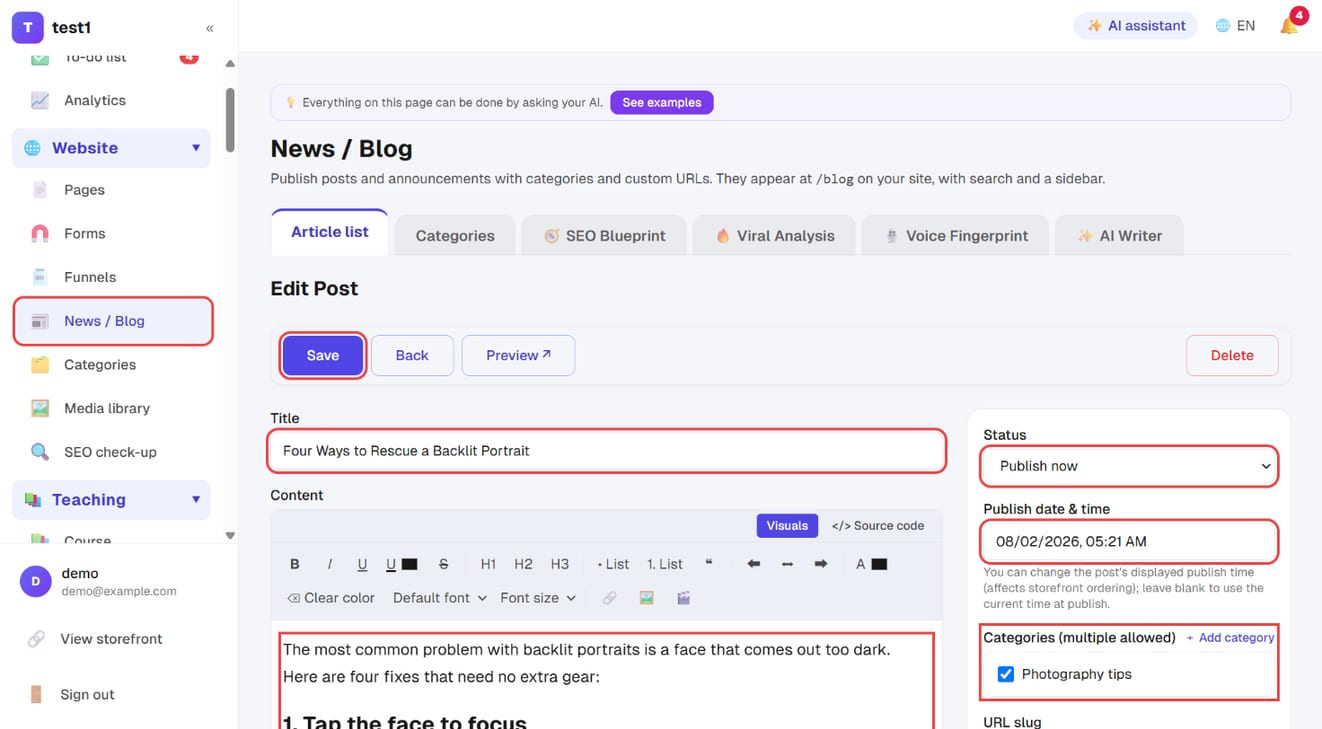Set heading level H2
The image size is (1322, 729).
pyautogui.click(x=523, y=564)
